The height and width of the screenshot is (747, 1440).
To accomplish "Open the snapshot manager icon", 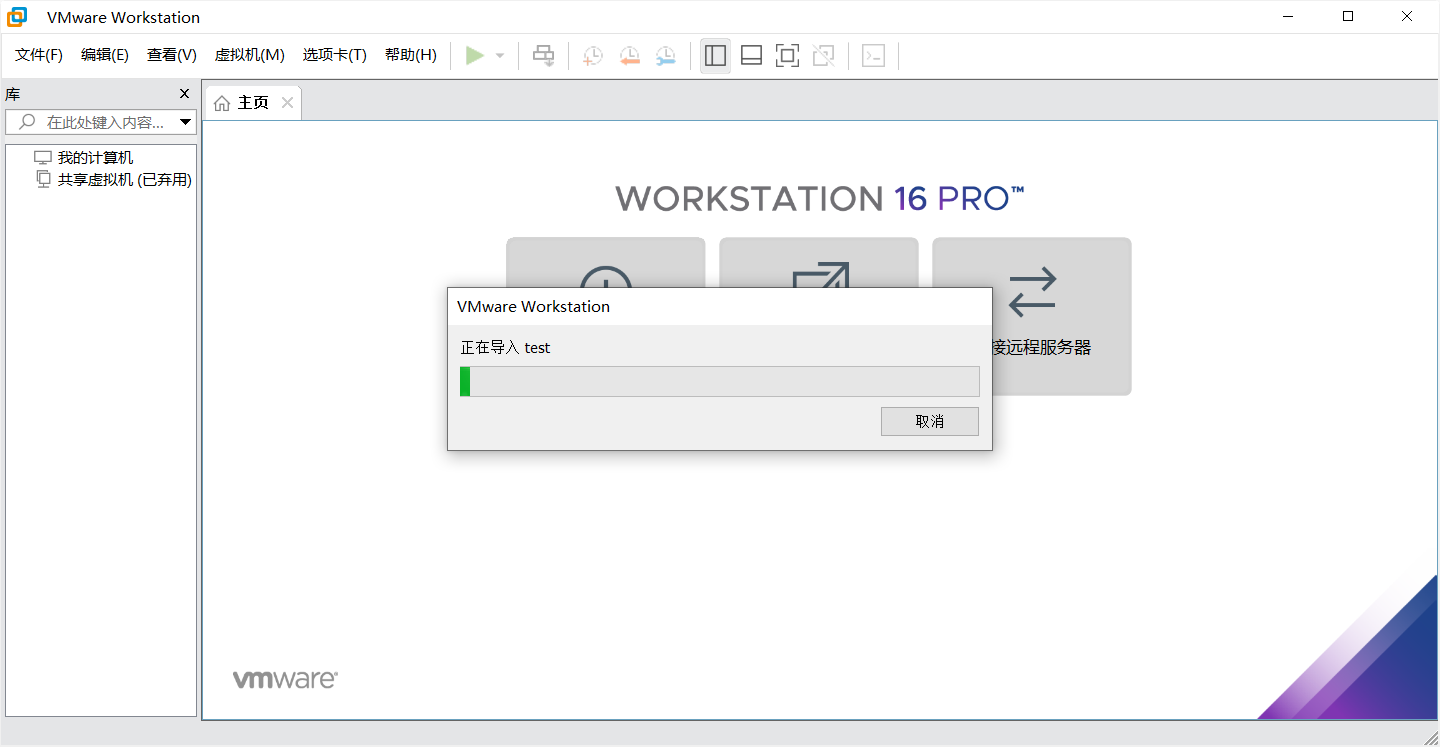I will coord(665,55).
